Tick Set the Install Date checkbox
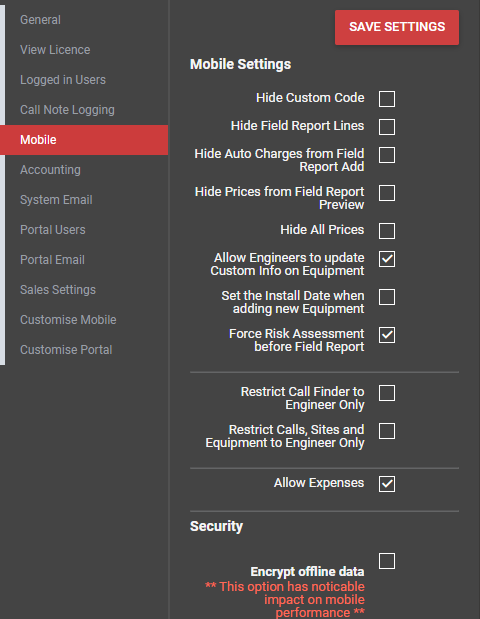This screenshot has width=480, height=619. 387,297
